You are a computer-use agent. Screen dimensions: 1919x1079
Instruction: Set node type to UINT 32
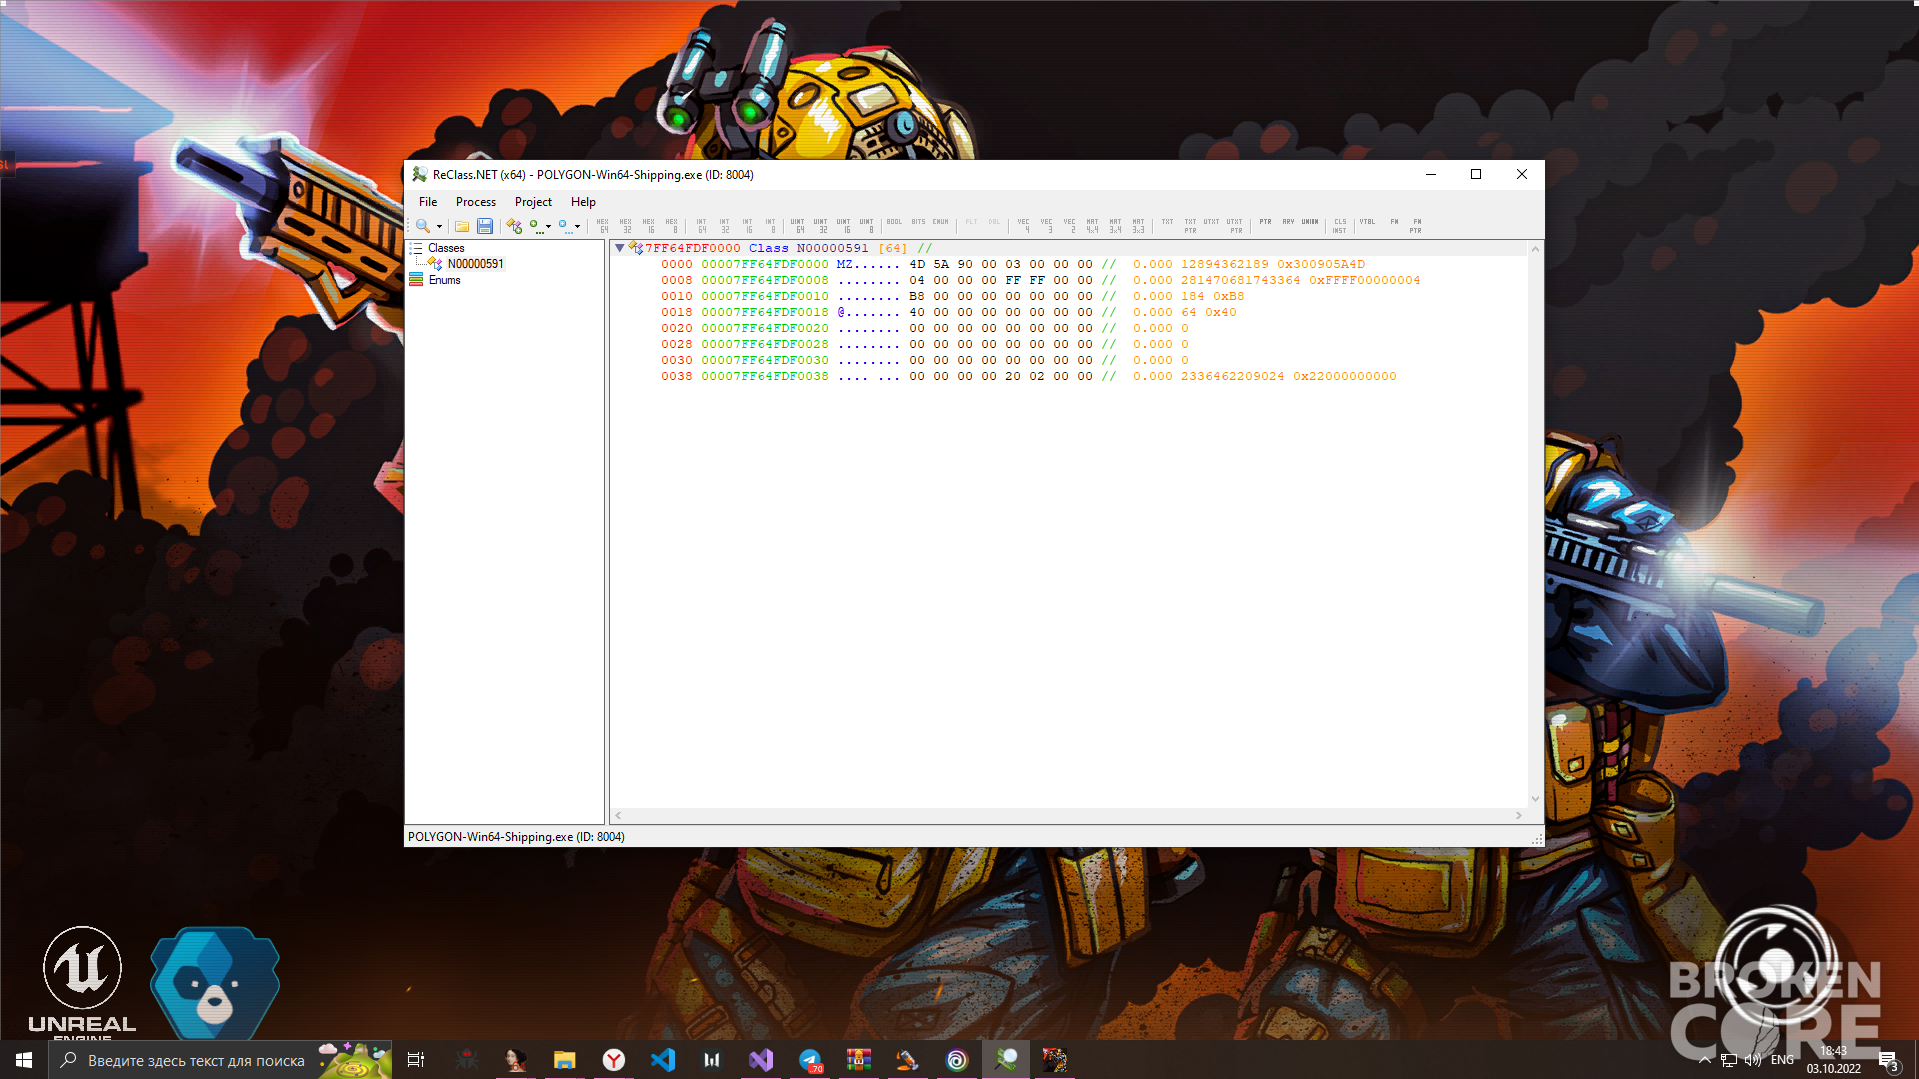821,226
